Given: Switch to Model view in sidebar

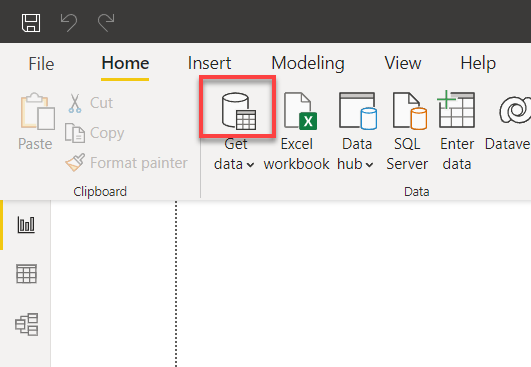Looking at the screenshot, I should point(26,324).
